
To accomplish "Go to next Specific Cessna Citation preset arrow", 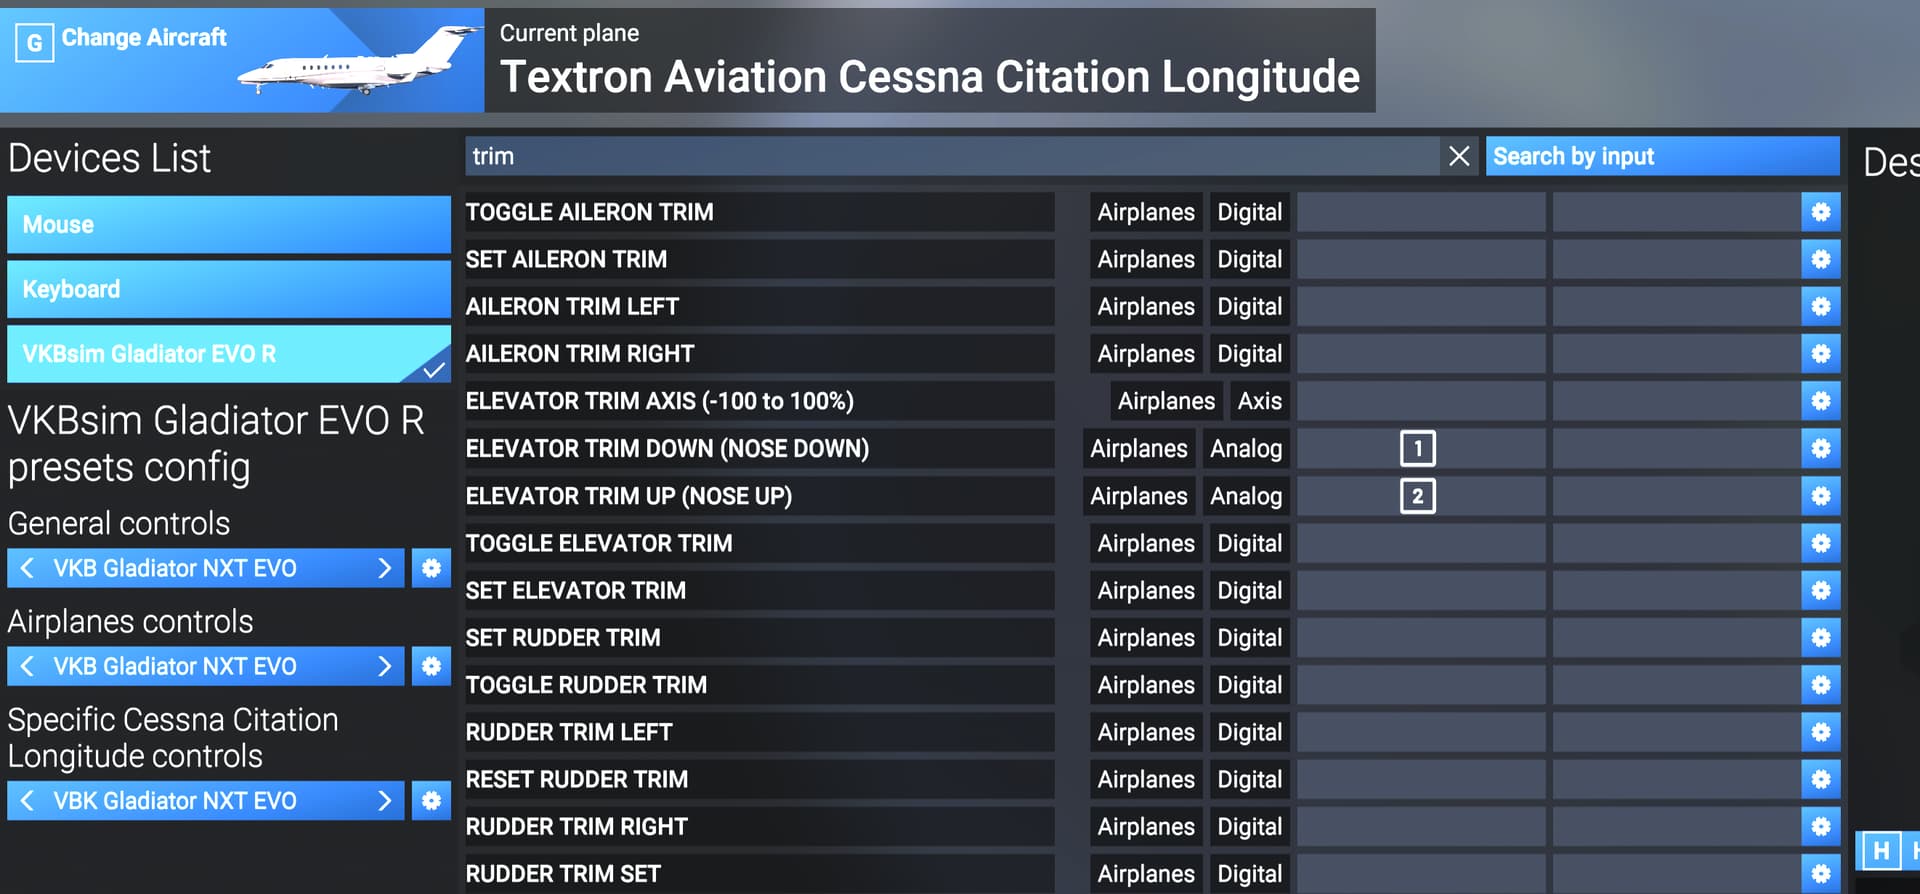I will (384, 801).
